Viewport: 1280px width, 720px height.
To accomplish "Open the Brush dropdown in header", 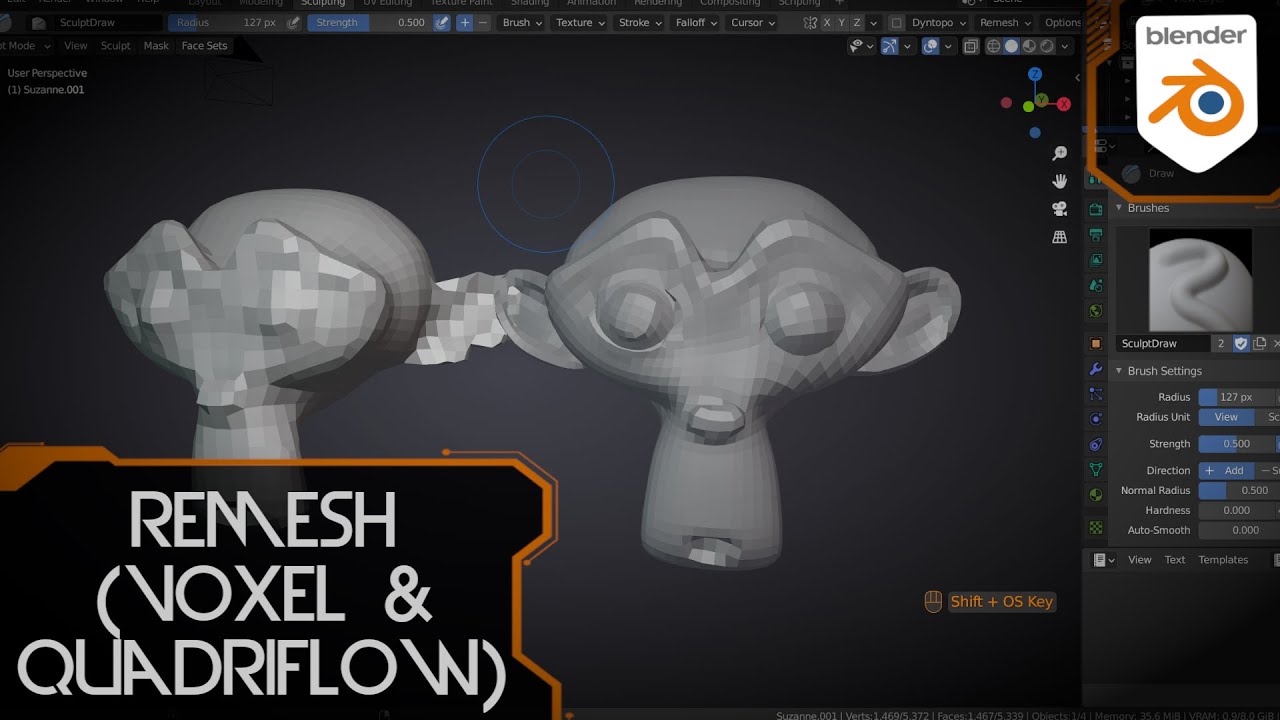I will pos(522,22).
